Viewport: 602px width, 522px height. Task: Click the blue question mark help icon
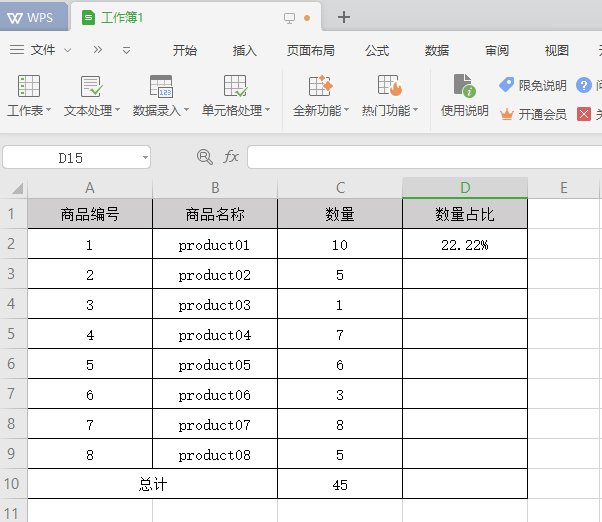584,85
